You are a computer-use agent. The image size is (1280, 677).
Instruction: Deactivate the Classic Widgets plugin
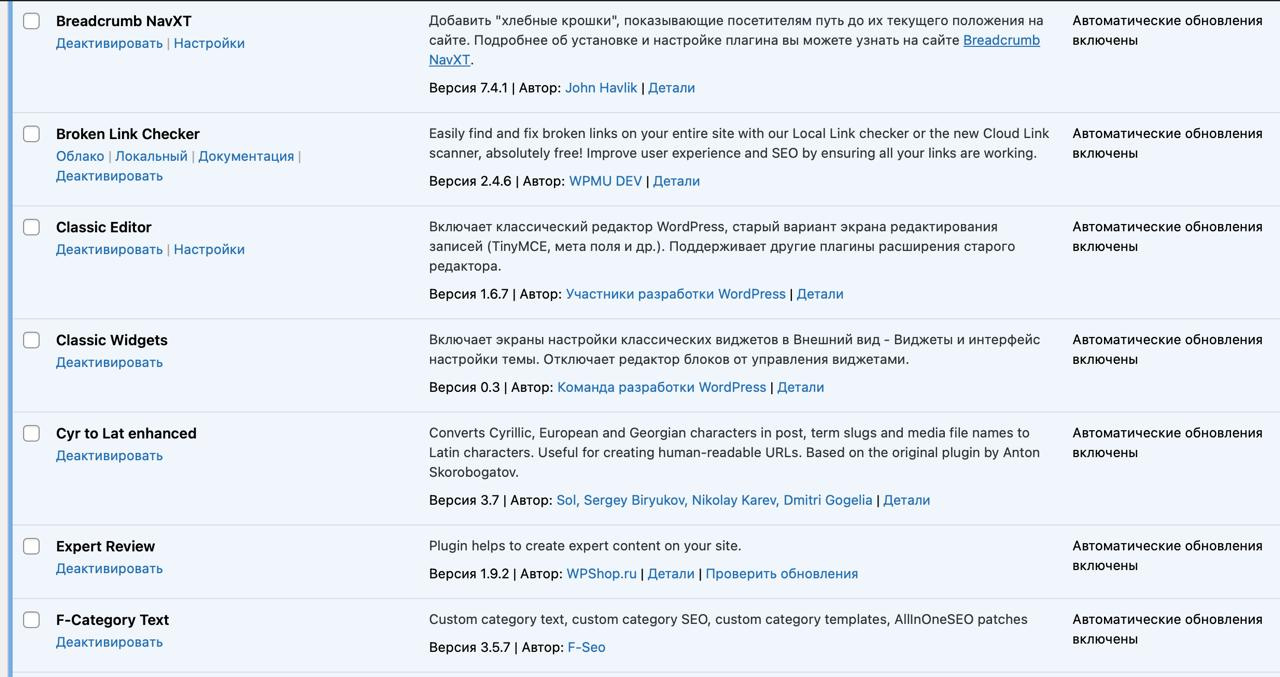click(109, 362)
